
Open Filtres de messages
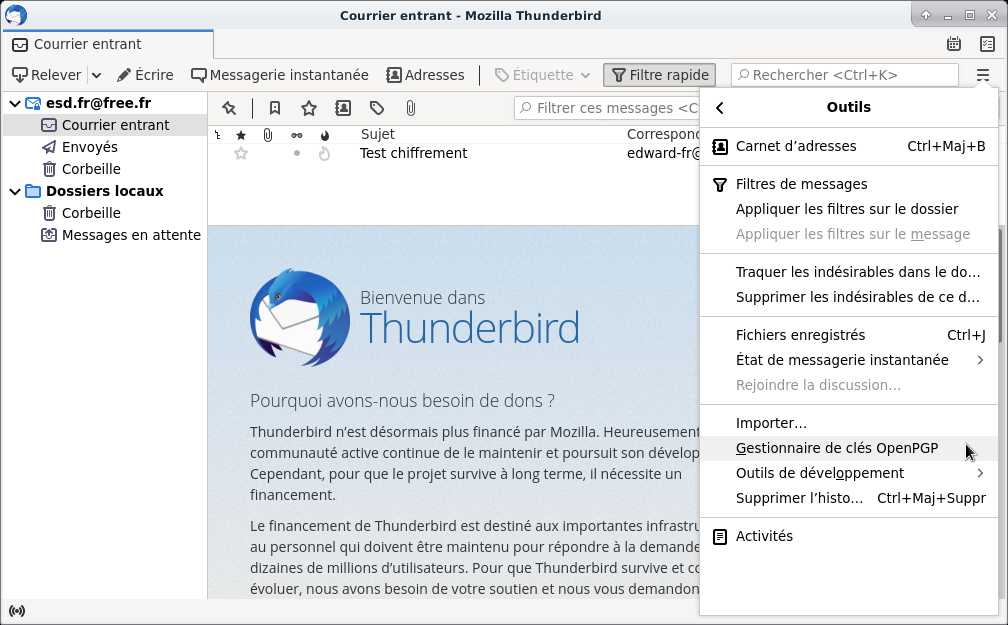(x=849, y=185)
